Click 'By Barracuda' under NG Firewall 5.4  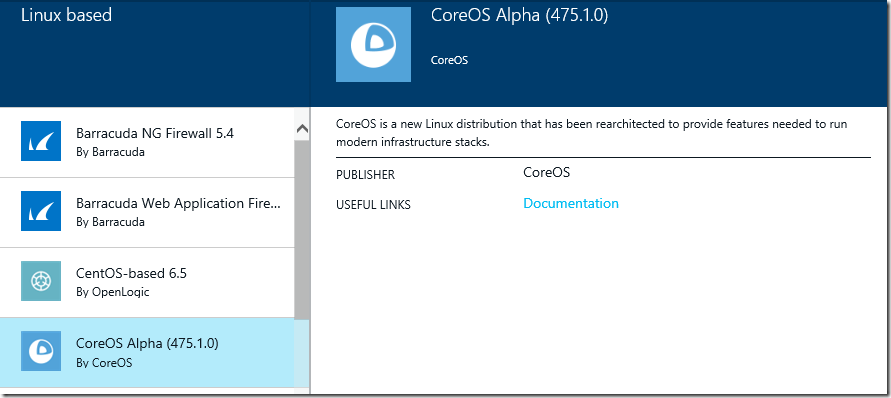[x=110, y=152]
